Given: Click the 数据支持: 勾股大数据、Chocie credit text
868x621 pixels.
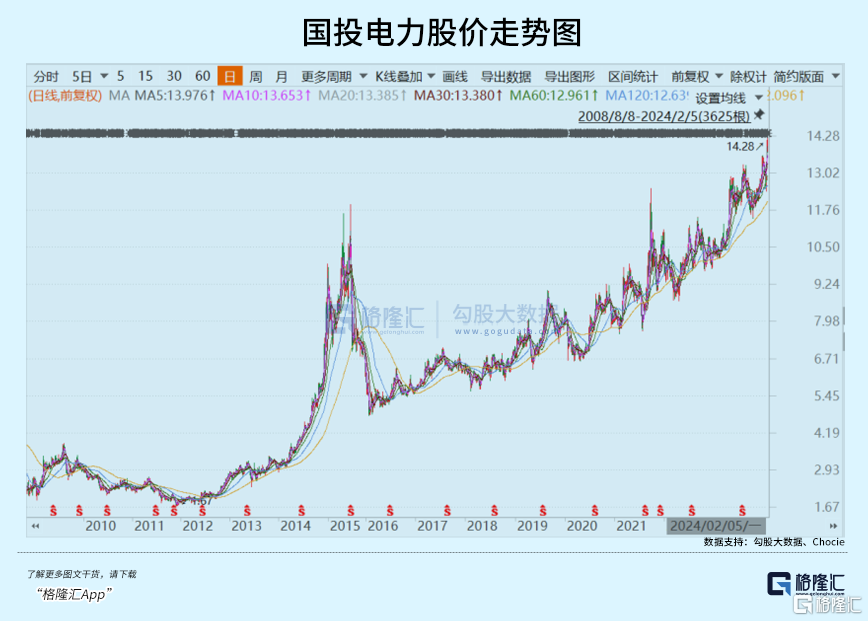Looking at the screenshot, I should (x=774, y=542).
